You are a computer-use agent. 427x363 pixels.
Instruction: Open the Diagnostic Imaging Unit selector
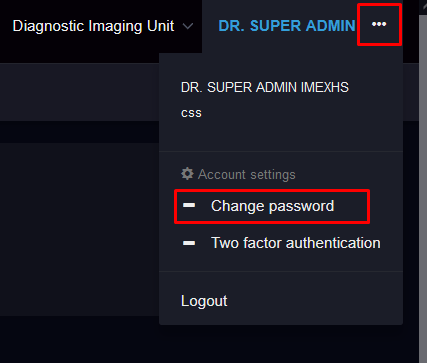pyautogui.click(x=103, y=26)
